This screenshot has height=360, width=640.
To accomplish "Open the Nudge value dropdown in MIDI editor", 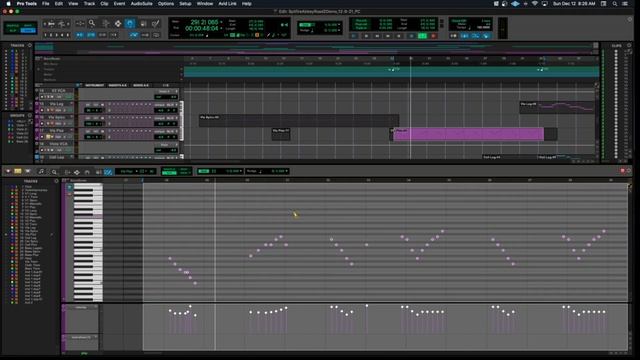I will click(287, 171).
